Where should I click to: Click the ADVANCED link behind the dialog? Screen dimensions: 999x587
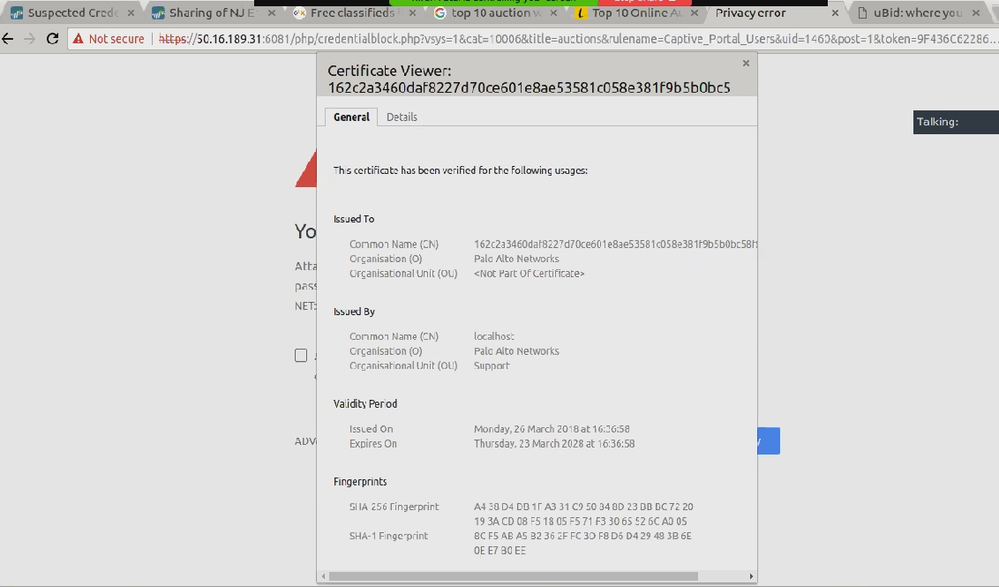(x=305, y=441)
